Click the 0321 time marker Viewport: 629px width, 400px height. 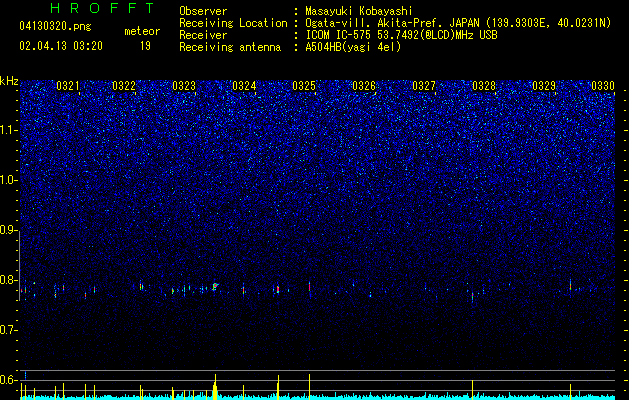pos(67,86)
